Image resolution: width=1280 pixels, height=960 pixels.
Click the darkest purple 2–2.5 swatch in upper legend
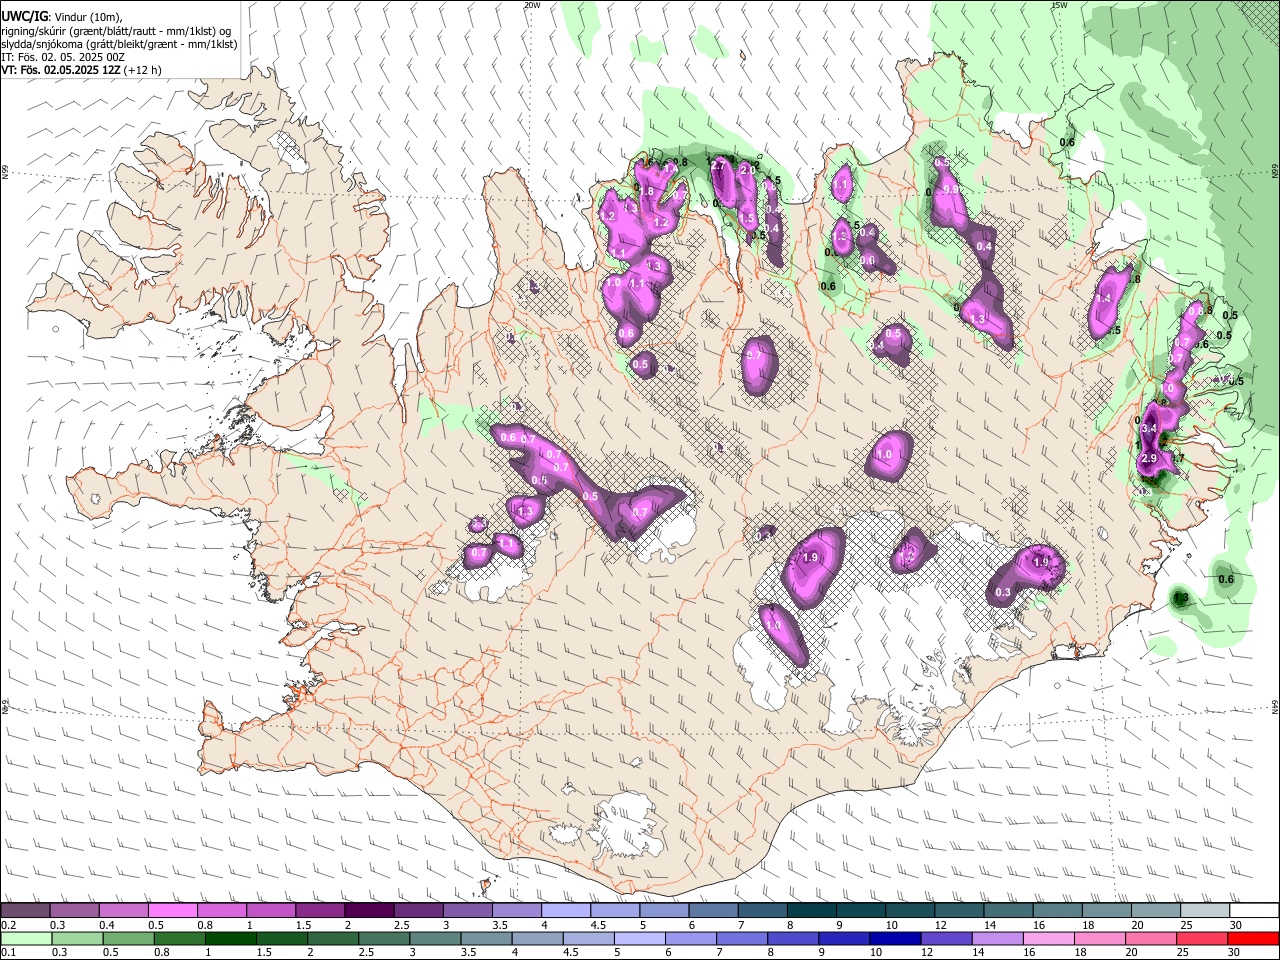(369, 911)
